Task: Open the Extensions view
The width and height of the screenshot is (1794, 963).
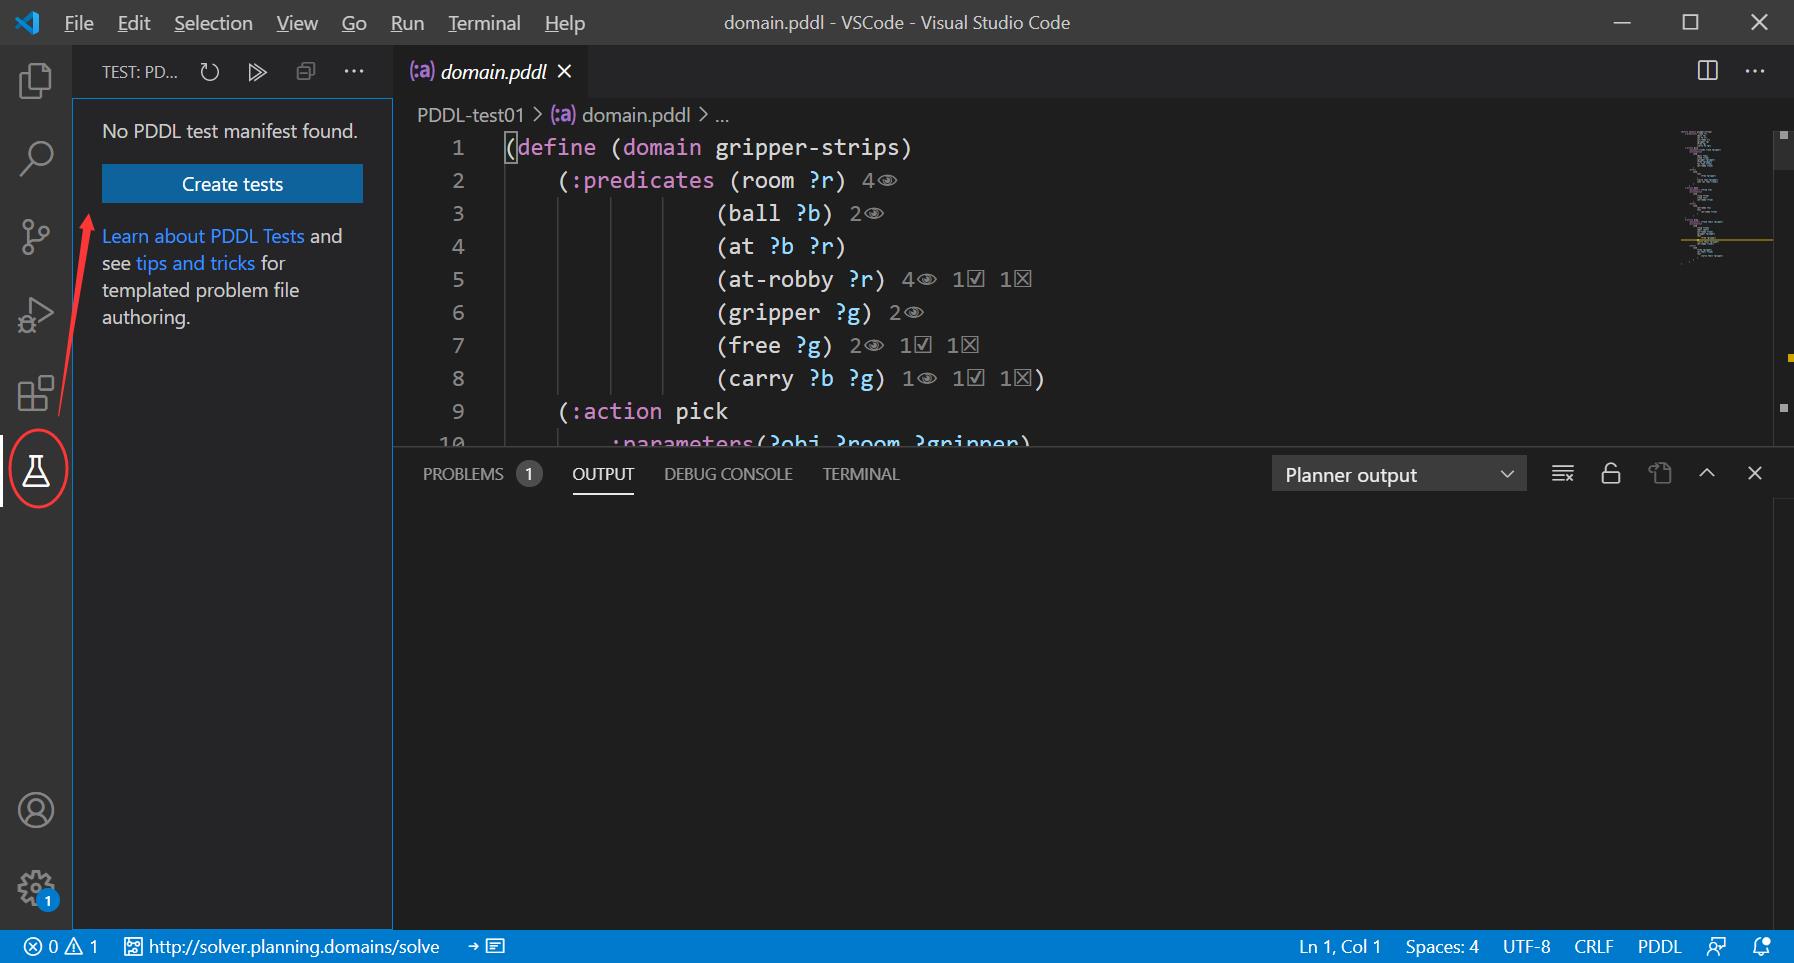Action: (36, 393)
